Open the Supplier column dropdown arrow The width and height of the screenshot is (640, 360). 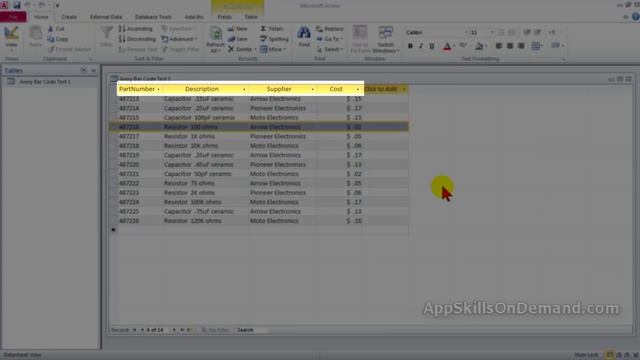pyautogui.click(x=313, y=89)
